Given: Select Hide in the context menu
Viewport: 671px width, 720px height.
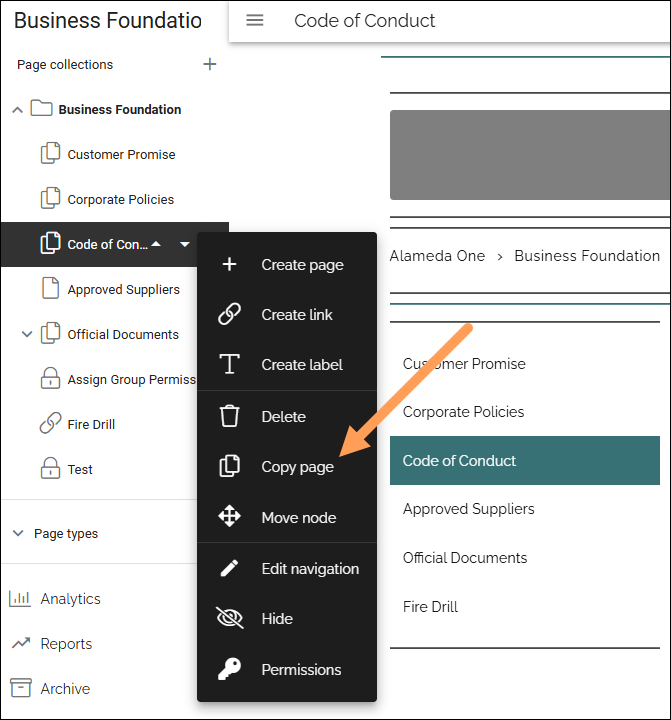Looking at the screenshot, I should coord(287,619).
